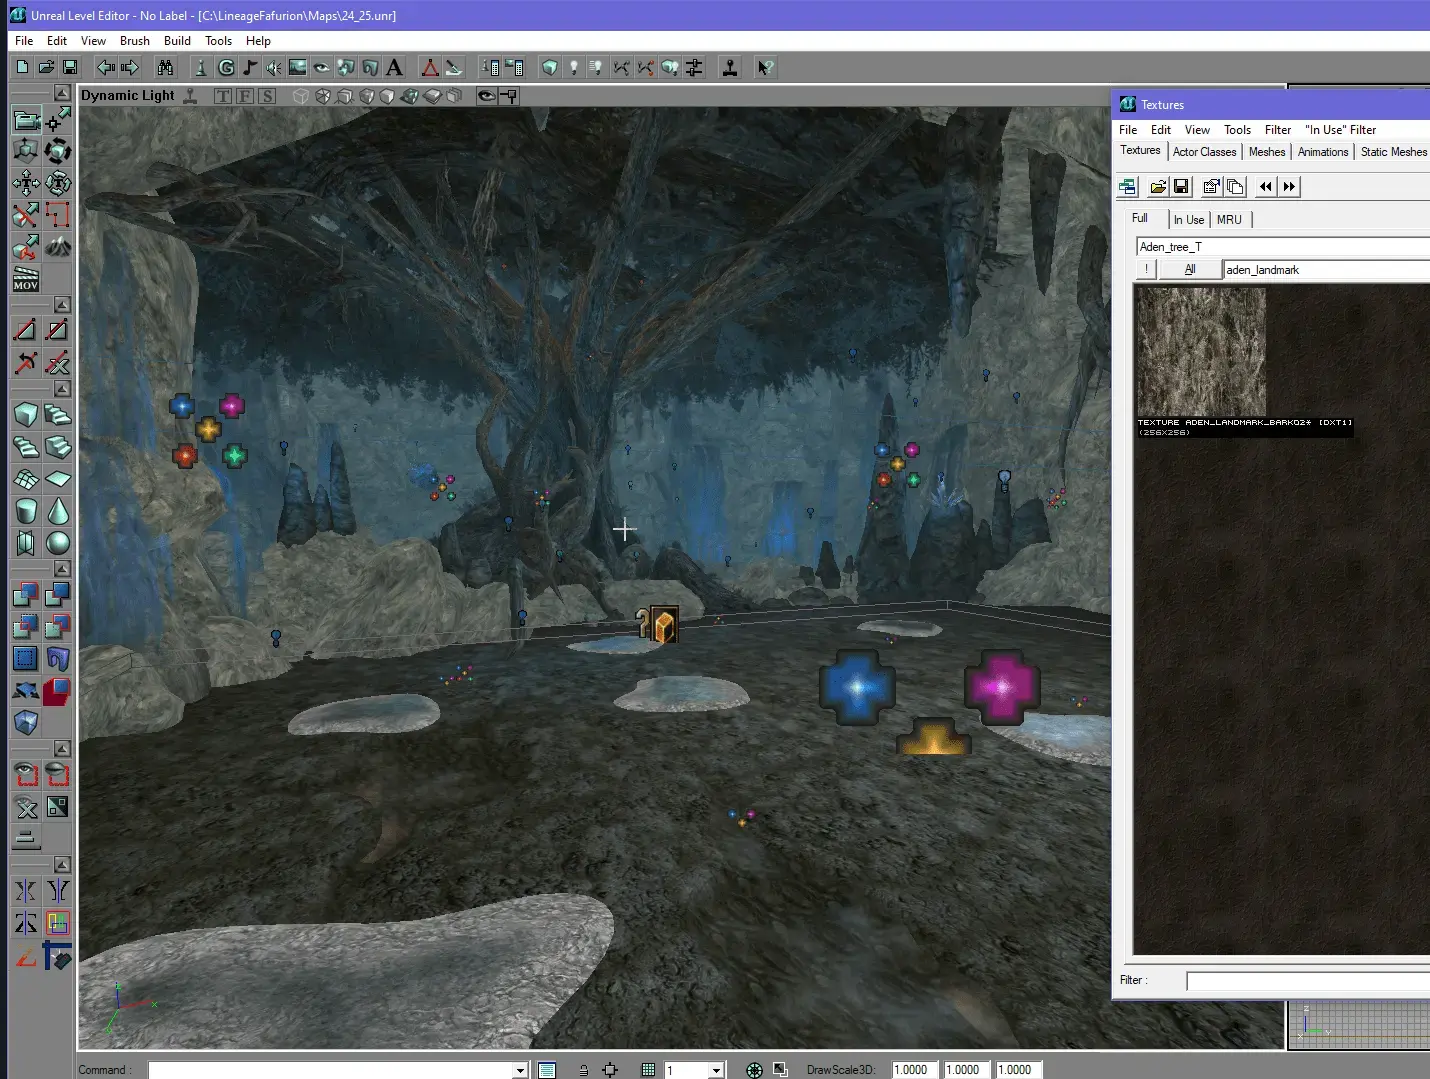Click the Textures Filter input field
Image resolution: width=1430 pixels, height=1079 pixels.
click(x=1308, y=981)
